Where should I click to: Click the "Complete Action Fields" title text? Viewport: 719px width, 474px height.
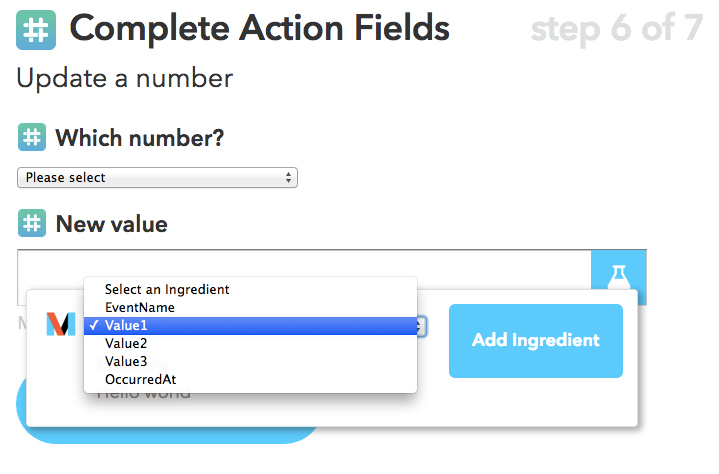point(260,30)
